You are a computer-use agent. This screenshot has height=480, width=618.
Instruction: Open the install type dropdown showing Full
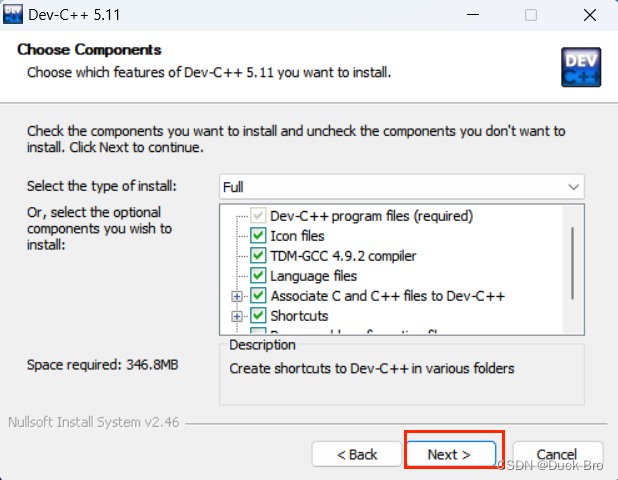click(402, 187)
